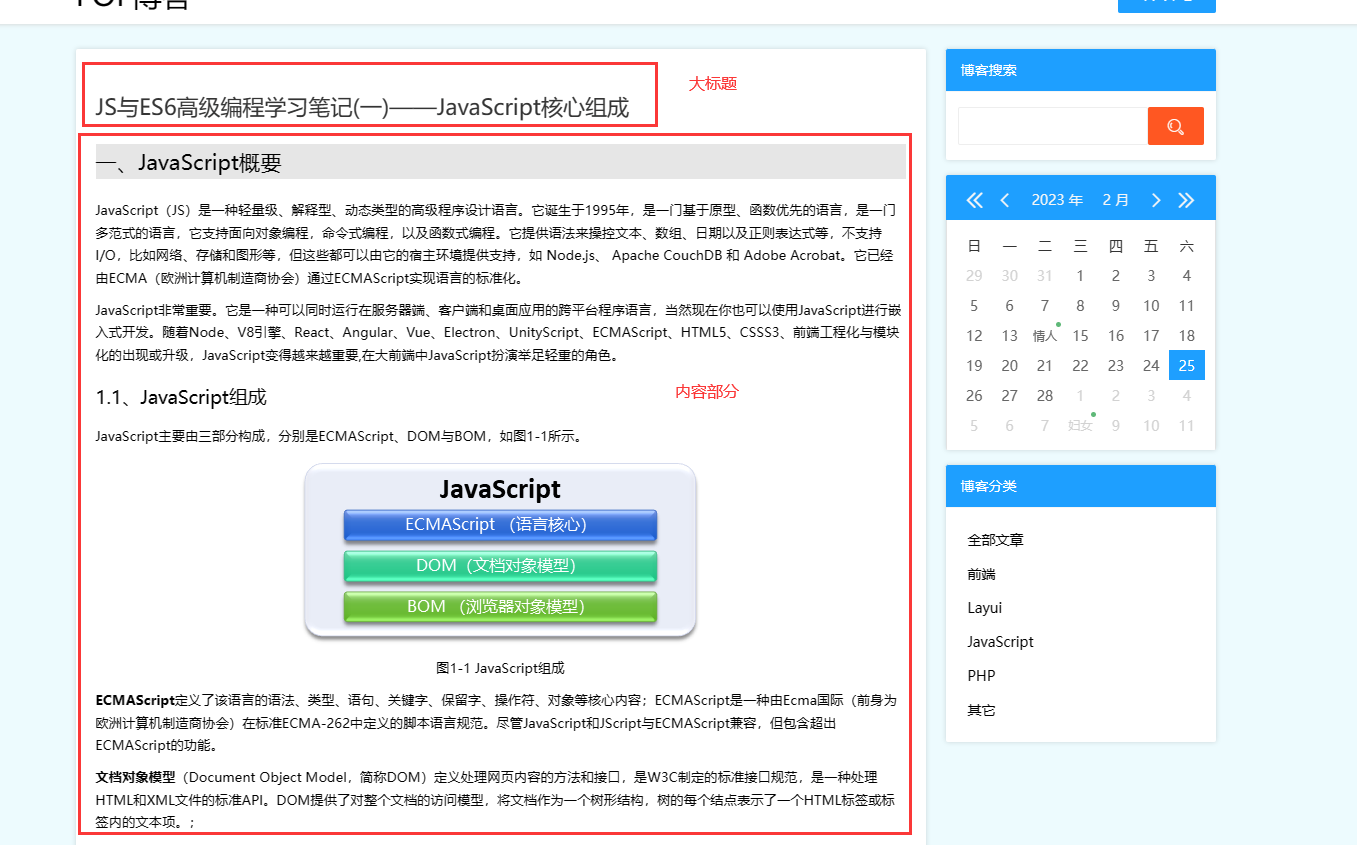Open the 前端 category
This screenshot has height=845, width=1357.
[x=981, y=574]
